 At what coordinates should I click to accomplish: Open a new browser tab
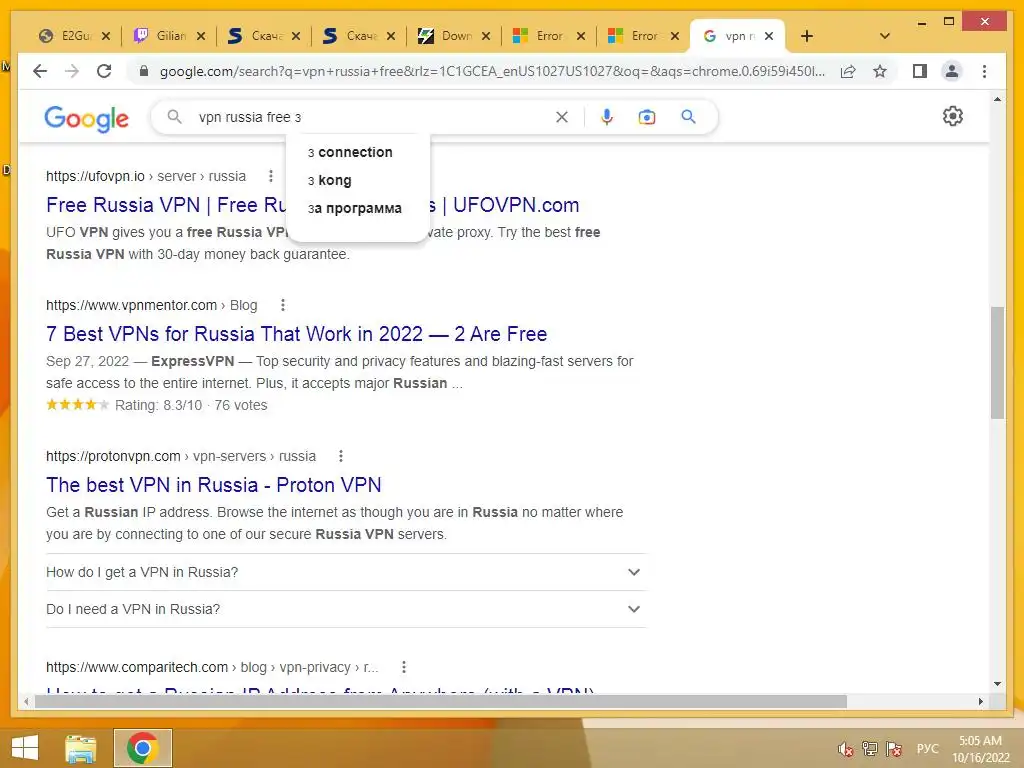(x=807, y=36)
